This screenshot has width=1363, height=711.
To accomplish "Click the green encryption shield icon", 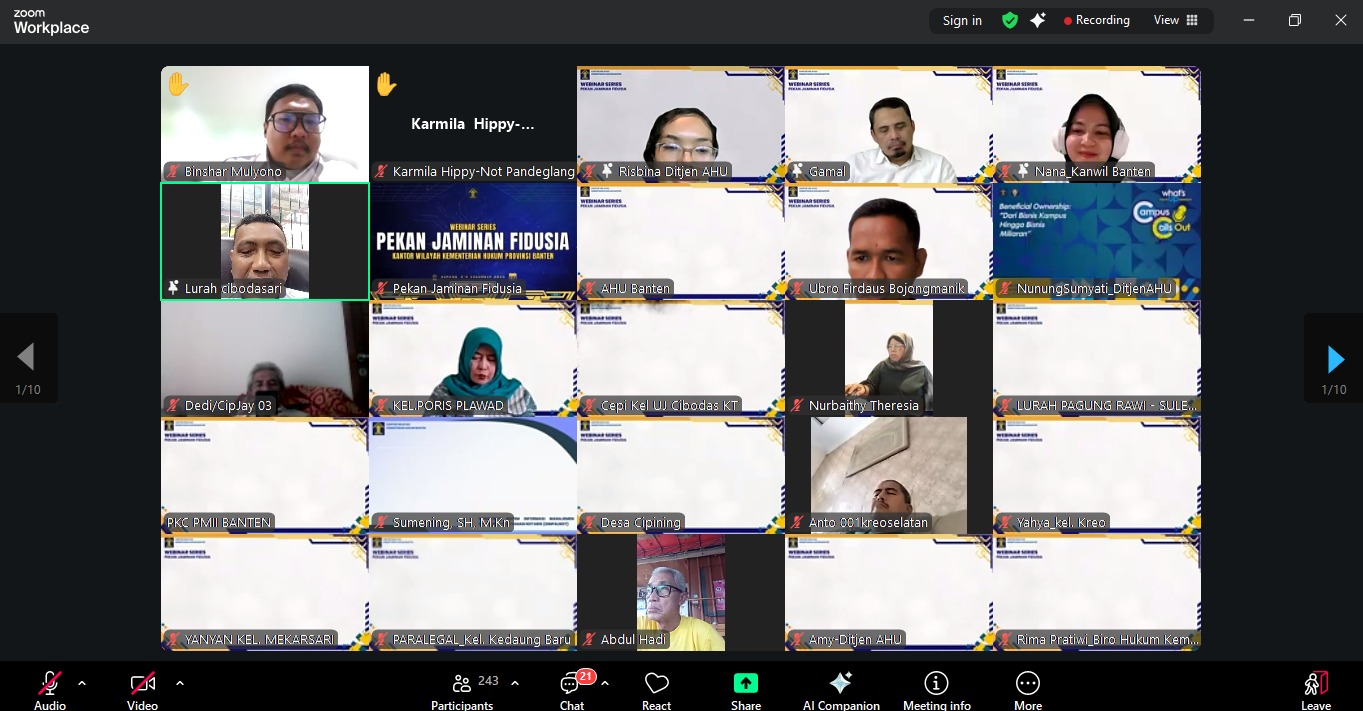I will 1010,20.
